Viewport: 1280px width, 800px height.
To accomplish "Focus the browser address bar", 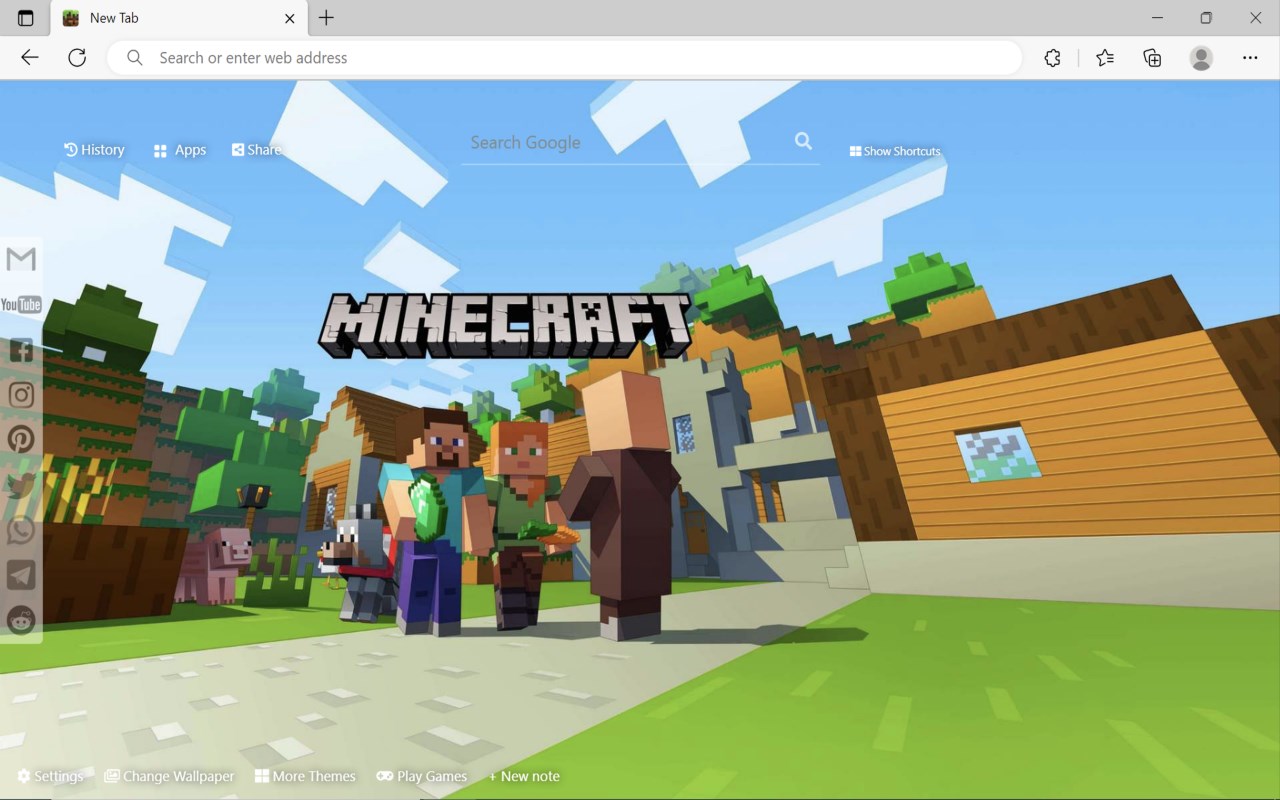I will (x=565, y=58).
